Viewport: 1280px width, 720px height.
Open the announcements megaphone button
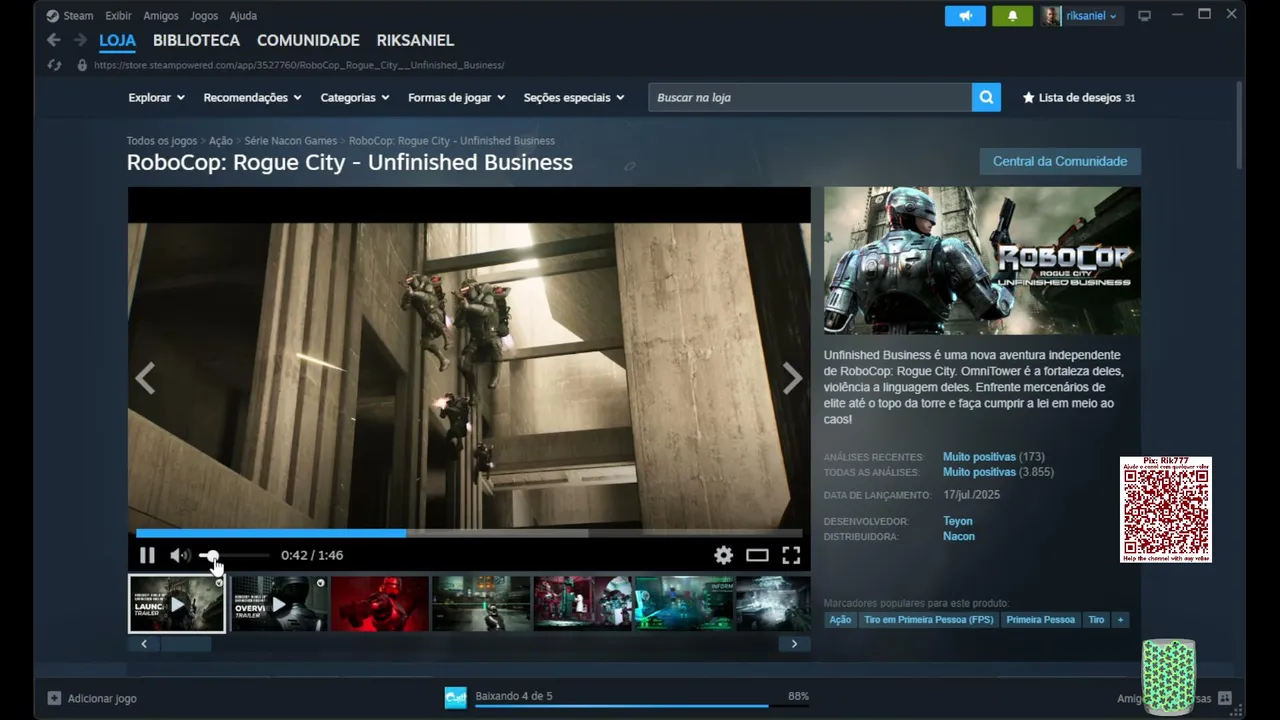(x=965, y=16)
